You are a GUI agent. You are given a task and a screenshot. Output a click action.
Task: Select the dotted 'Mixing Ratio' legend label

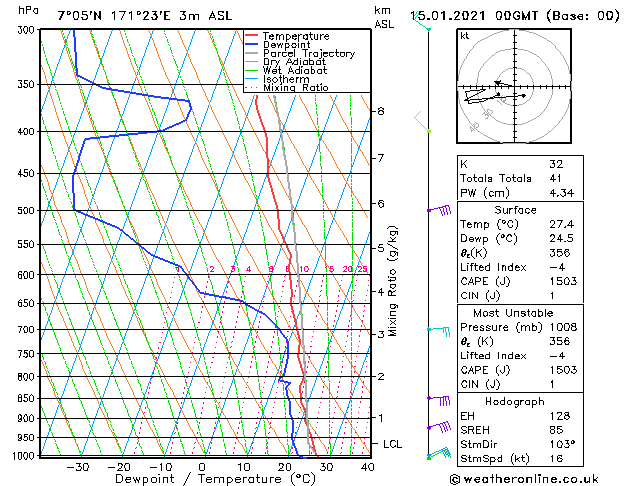296,87
